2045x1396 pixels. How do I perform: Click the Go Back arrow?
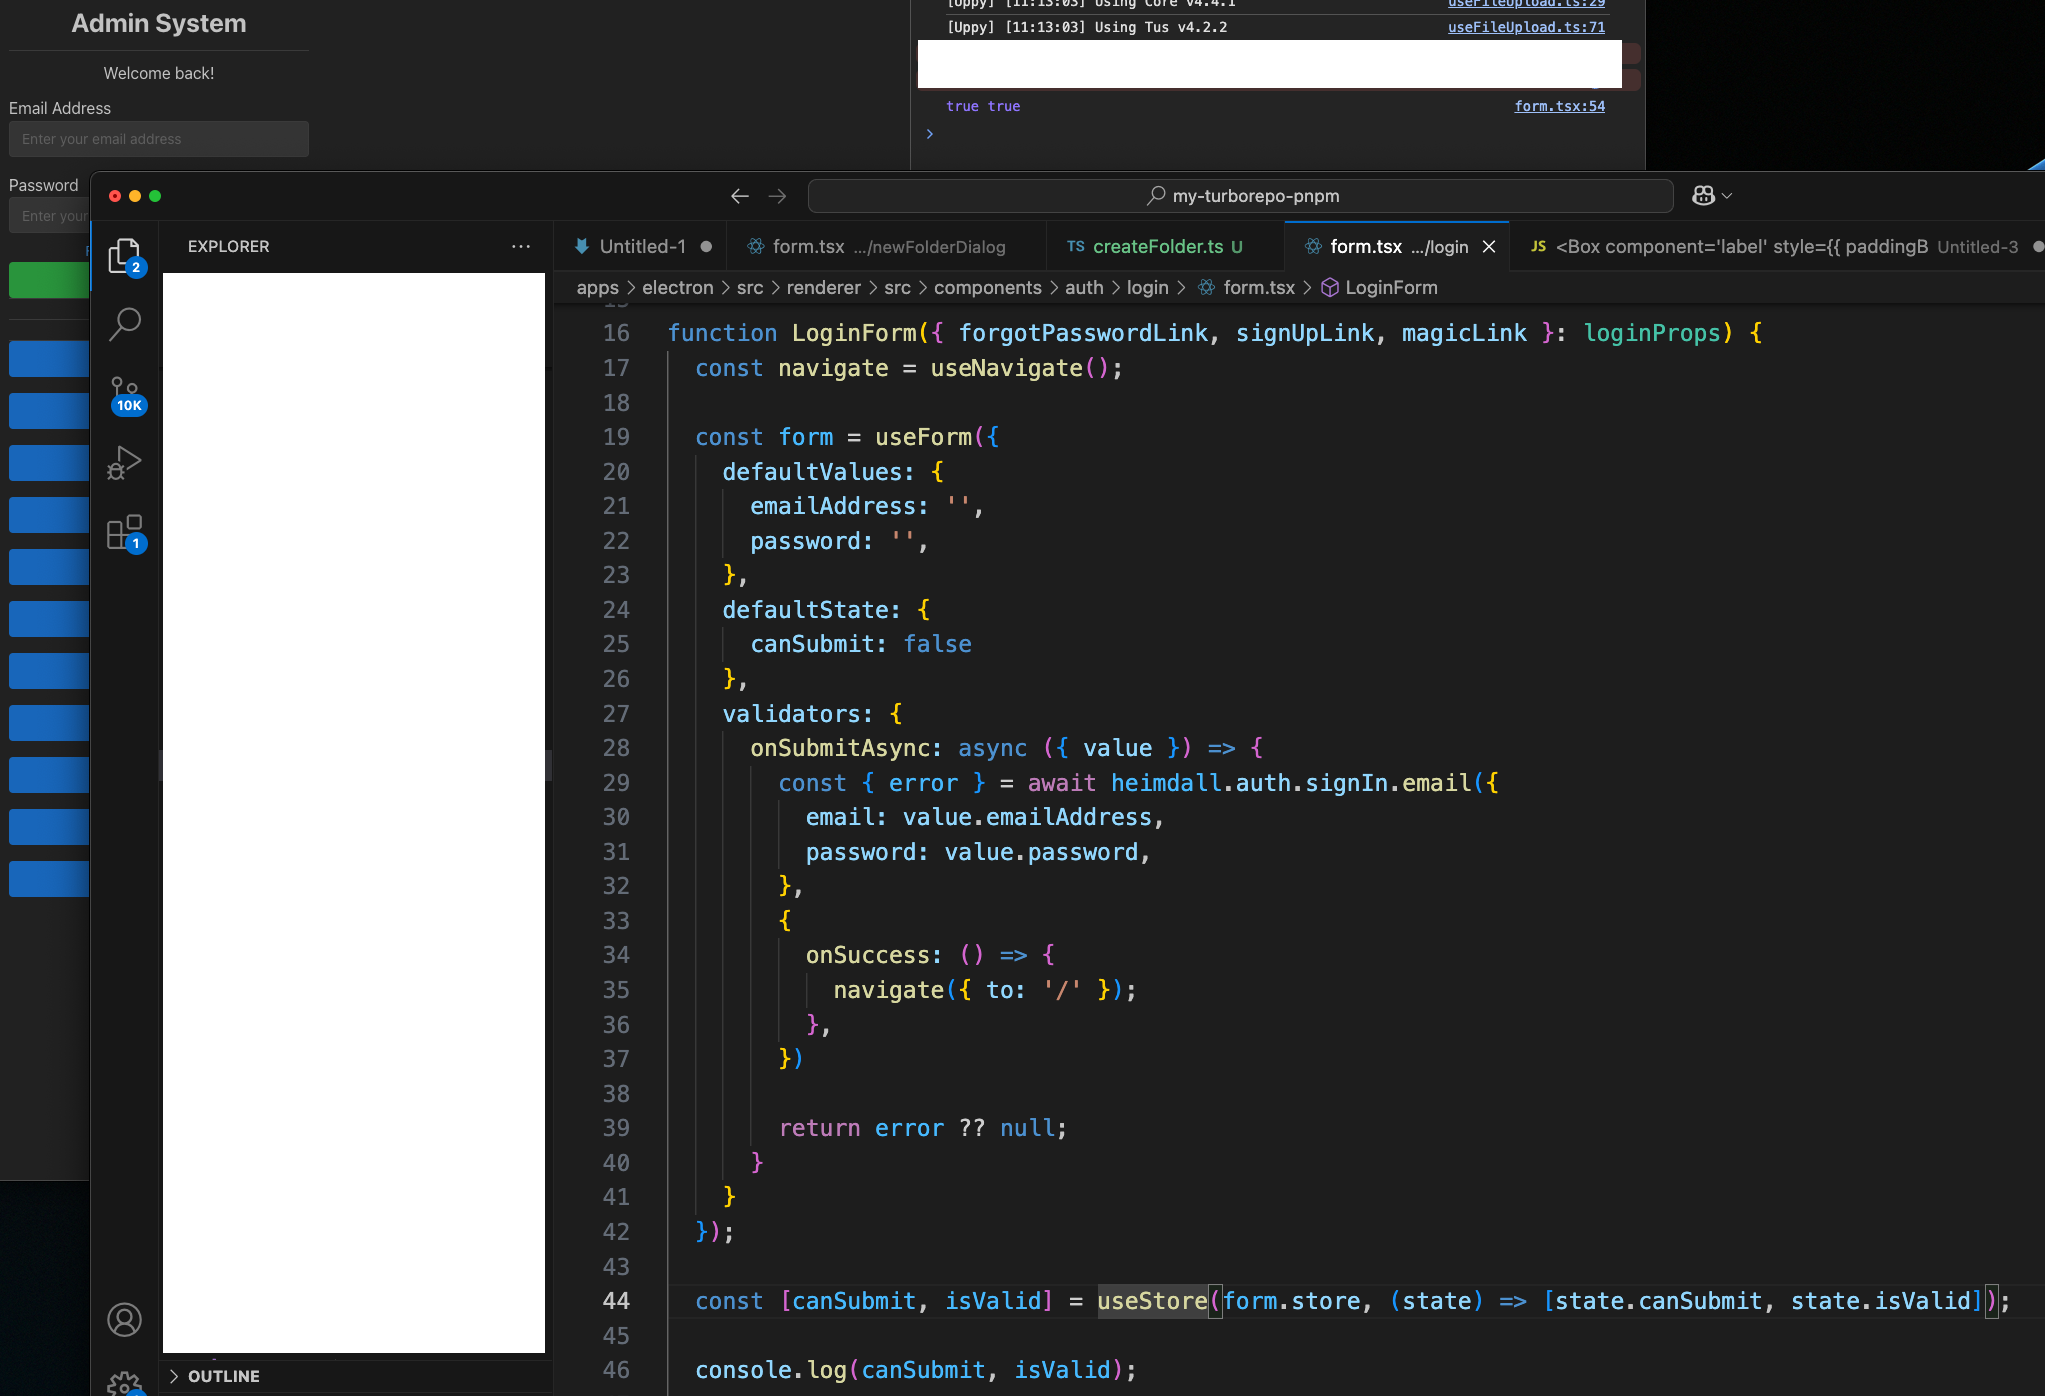click(739, 196)
